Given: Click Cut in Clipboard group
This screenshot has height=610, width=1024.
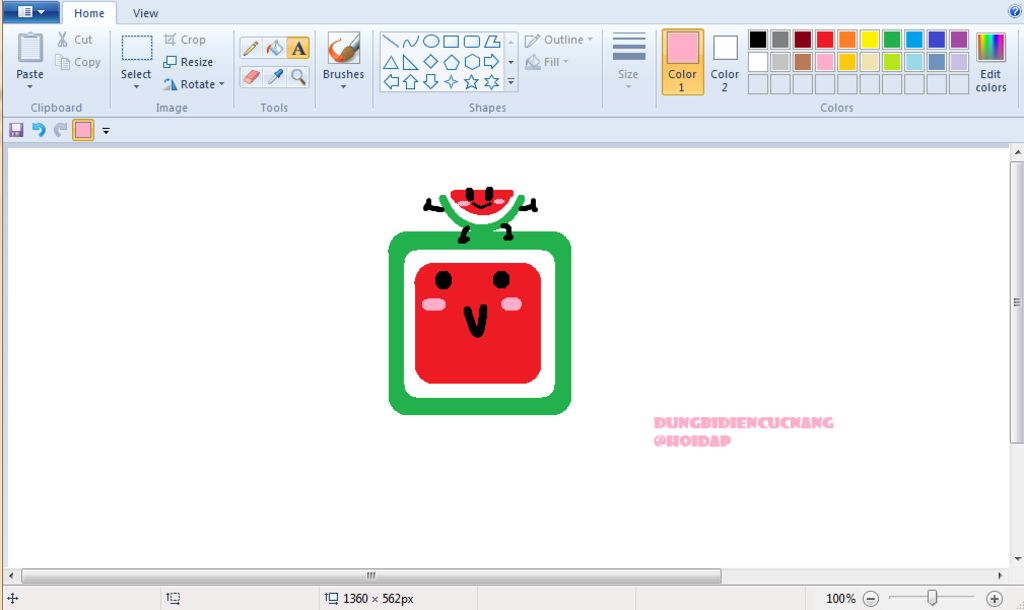Looking at the screenshot, I should tap(74, 39).
